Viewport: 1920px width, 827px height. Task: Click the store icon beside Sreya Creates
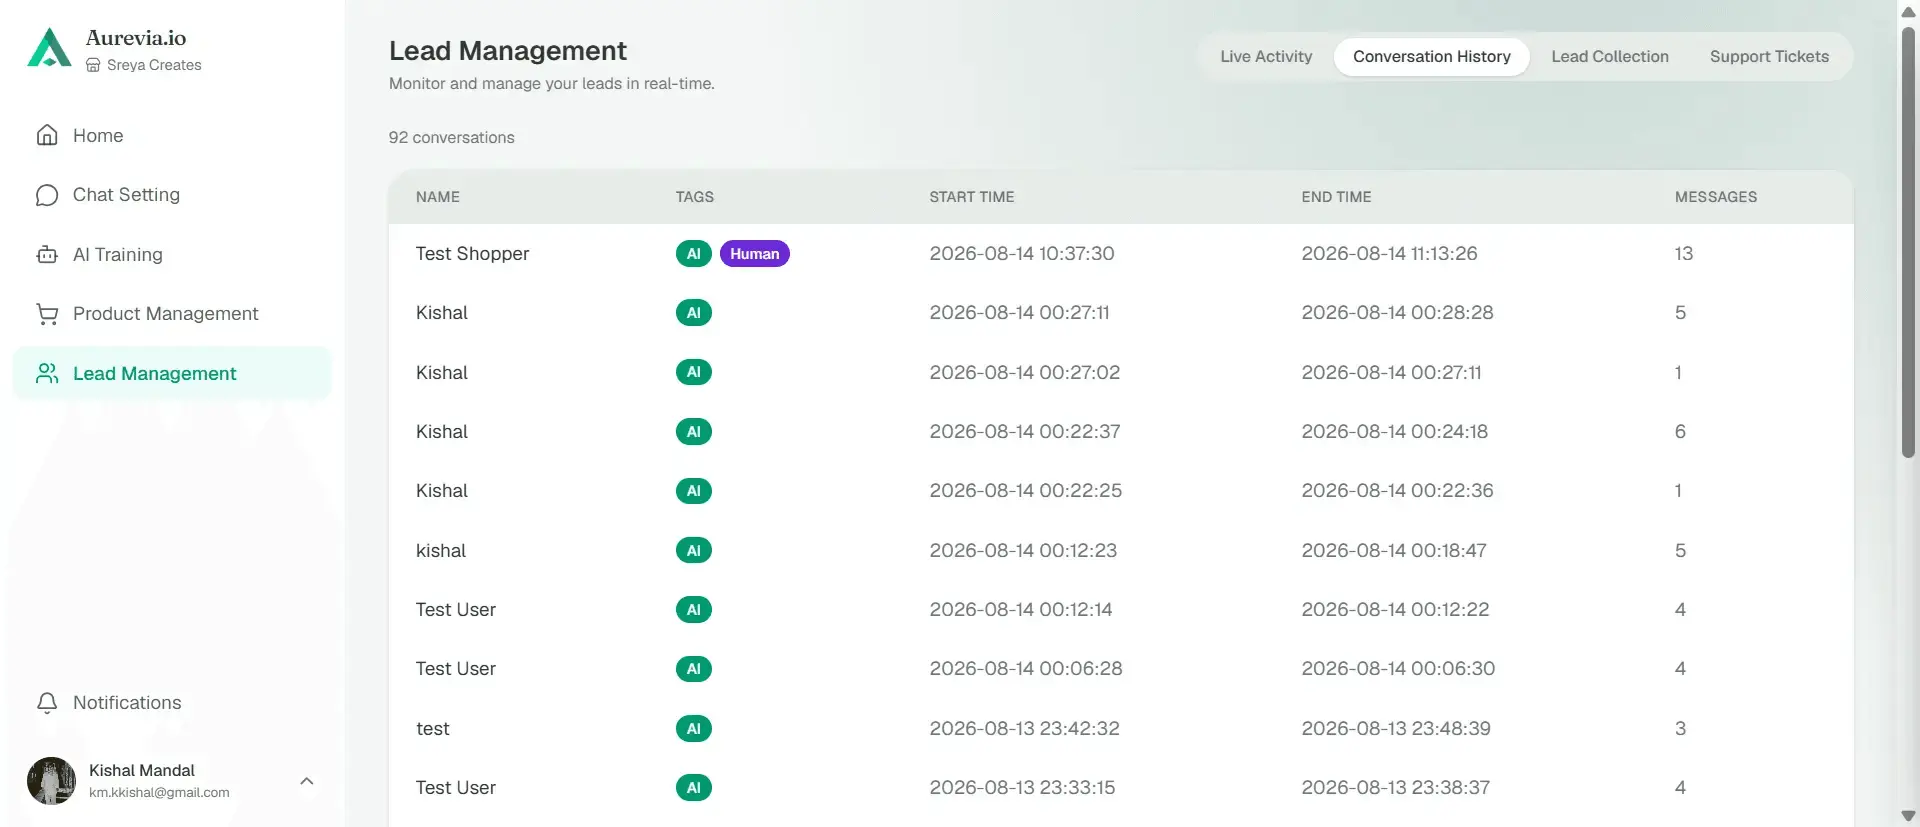93,65
